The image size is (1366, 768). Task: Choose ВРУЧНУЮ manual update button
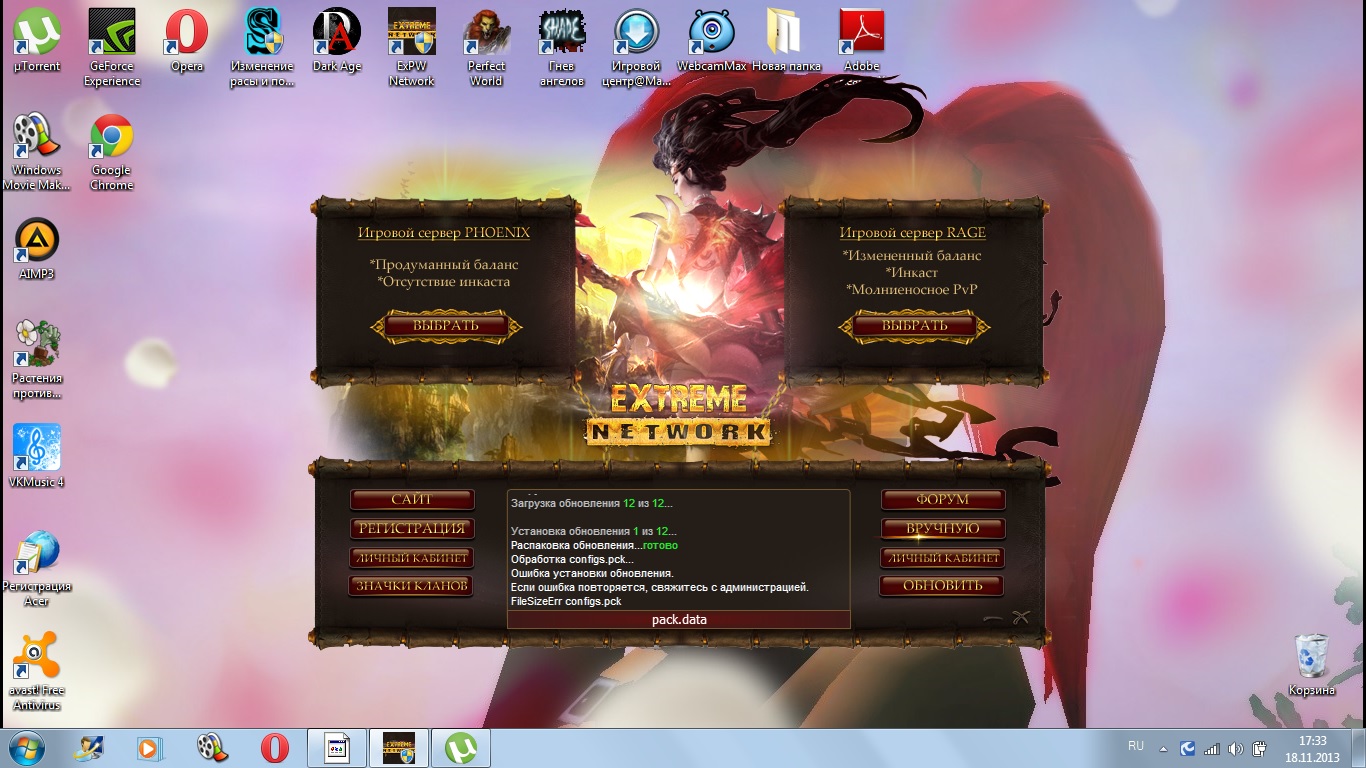tap(942, 528)
